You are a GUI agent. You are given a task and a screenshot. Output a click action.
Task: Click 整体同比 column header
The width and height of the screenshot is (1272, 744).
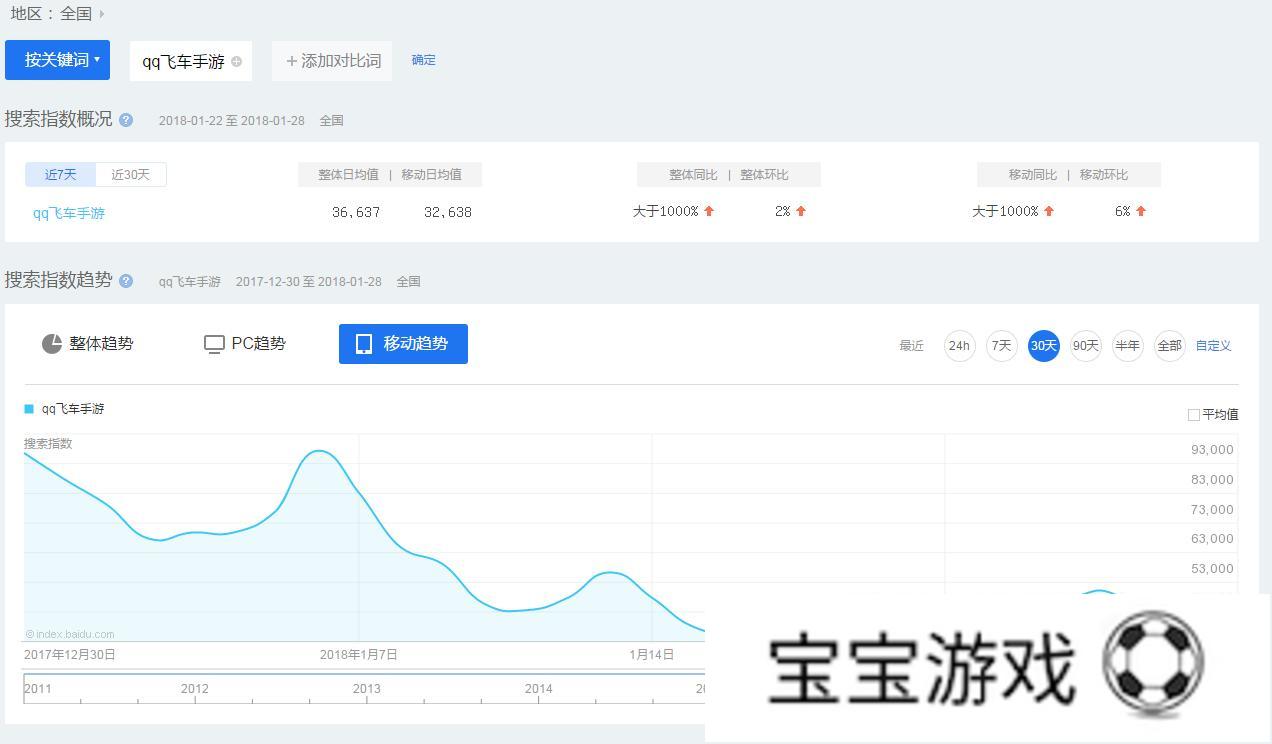(x=693, y=175)
